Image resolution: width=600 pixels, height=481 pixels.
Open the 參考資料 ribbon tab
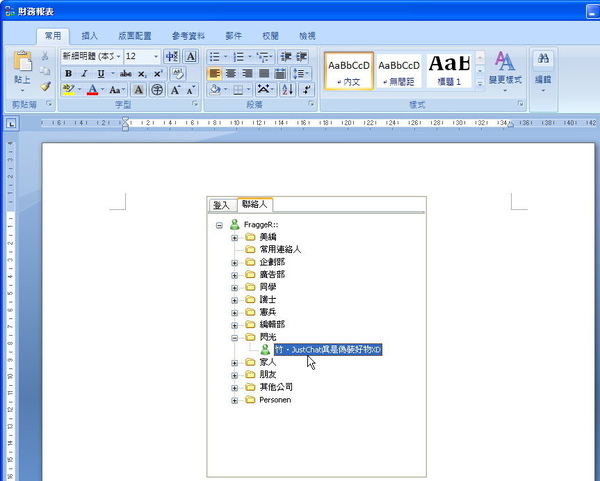(x=188, y=36)
